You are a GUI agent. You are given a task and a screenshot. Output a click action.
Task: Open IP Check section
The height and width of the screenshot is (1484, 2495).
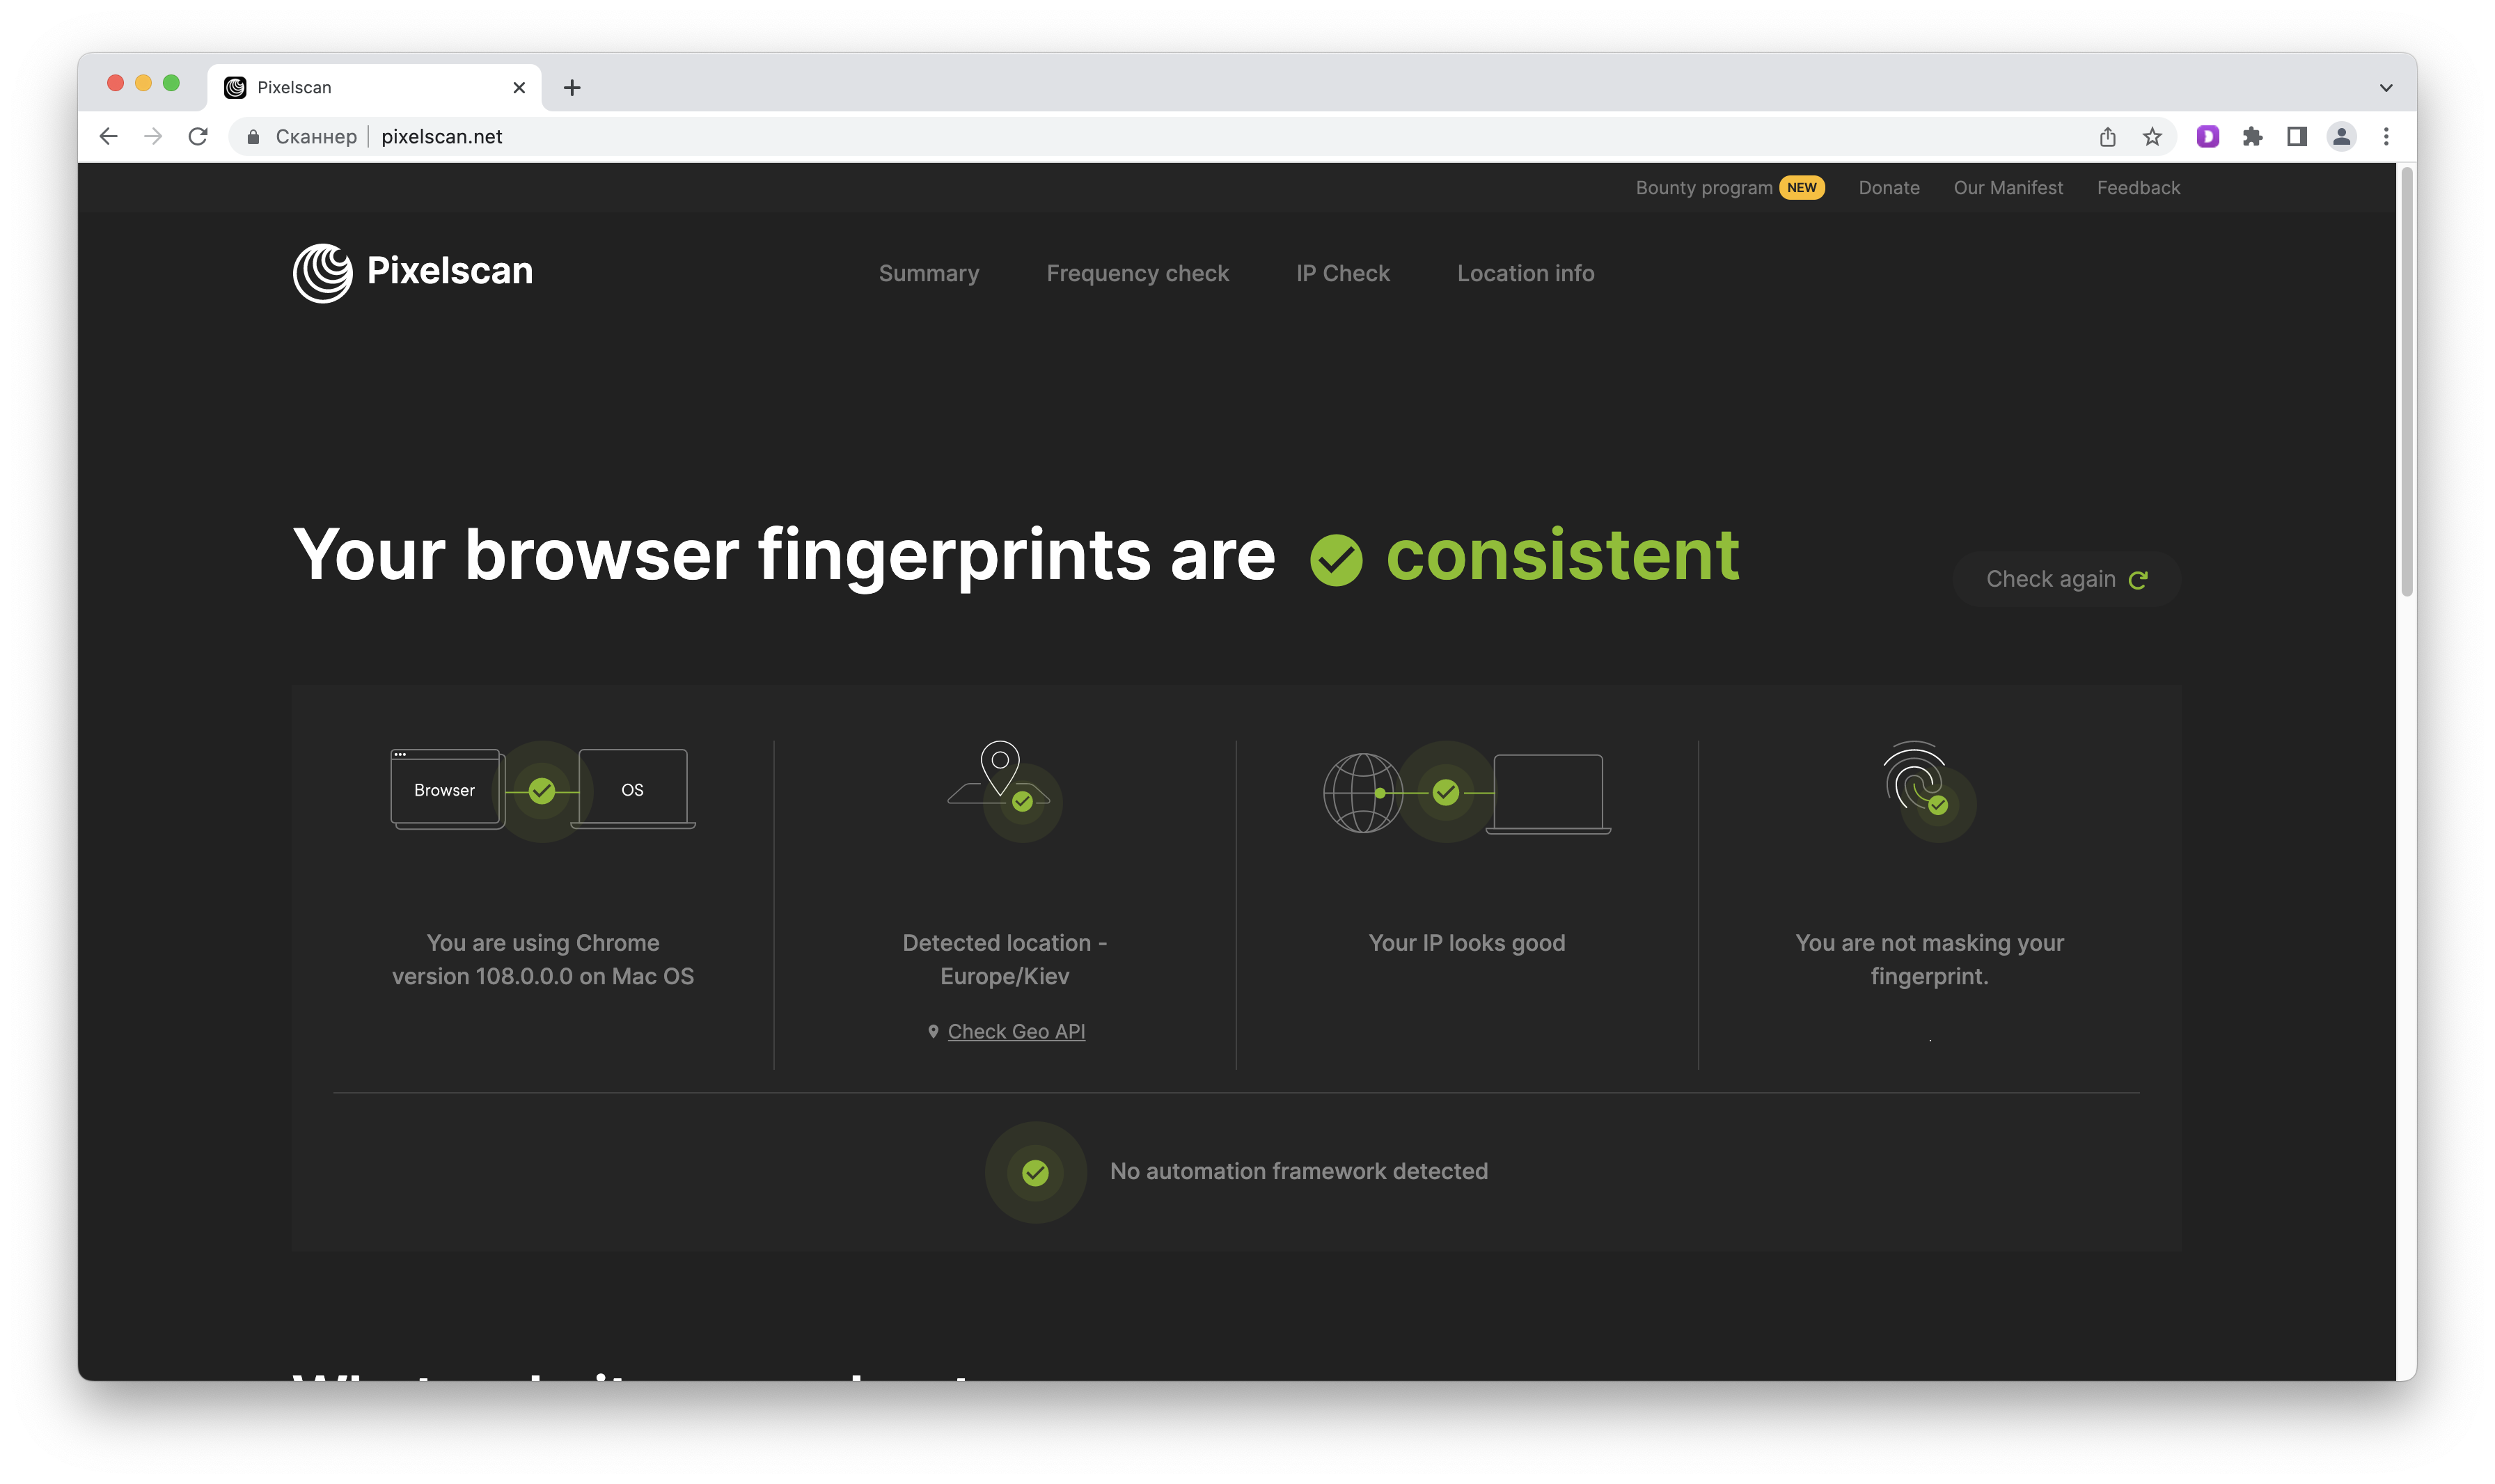coord(1343,273)
